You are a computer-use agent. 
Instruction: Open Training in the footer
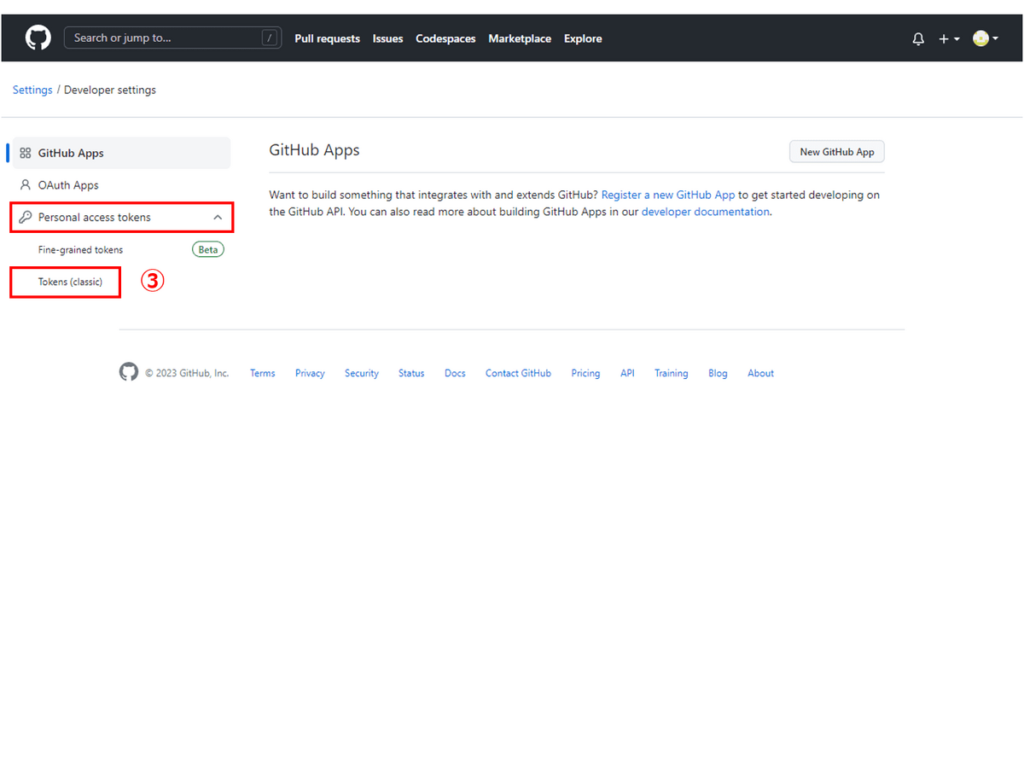(x=671, y=373)
